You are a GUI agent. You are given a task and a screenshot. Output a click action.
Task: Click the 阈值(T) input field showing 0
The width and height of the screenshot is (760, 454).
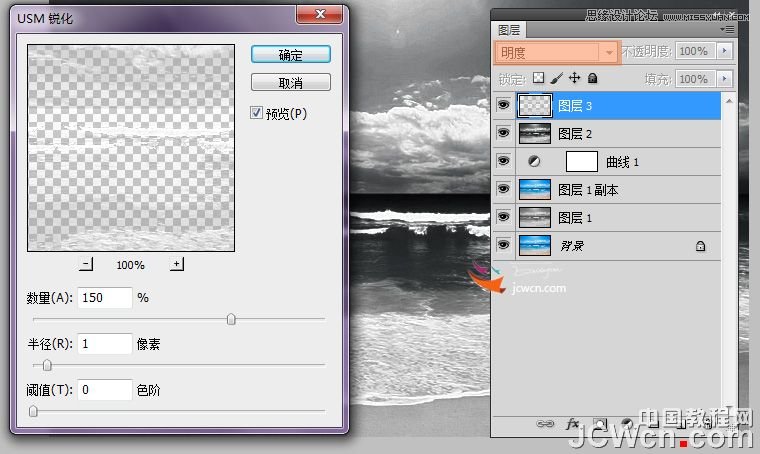point(105,390)
